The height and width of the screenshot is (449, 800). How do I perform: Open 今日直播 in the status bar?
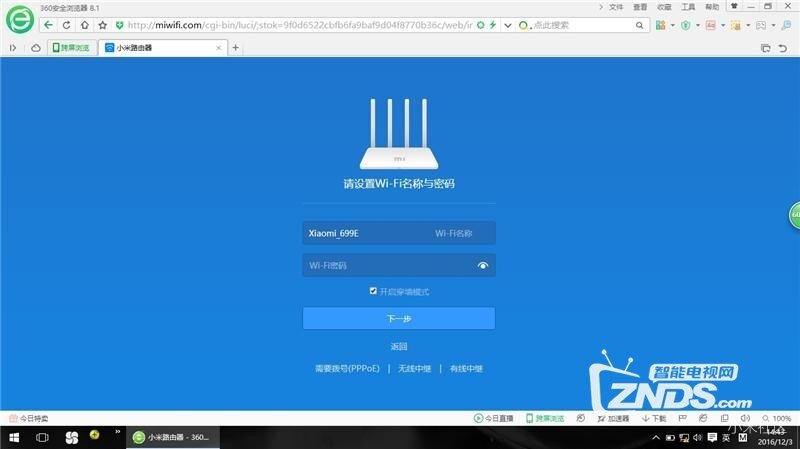(493, 418)
